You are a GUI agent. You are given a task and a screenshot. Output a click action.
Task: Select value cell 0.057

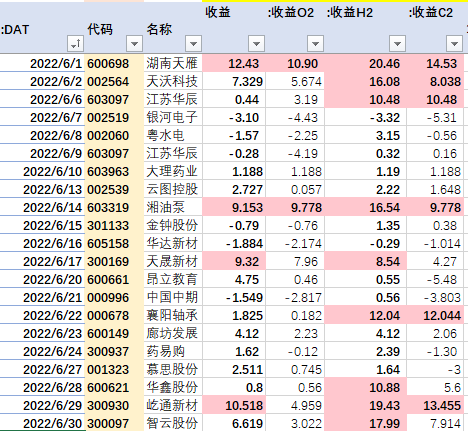[295, 189]
